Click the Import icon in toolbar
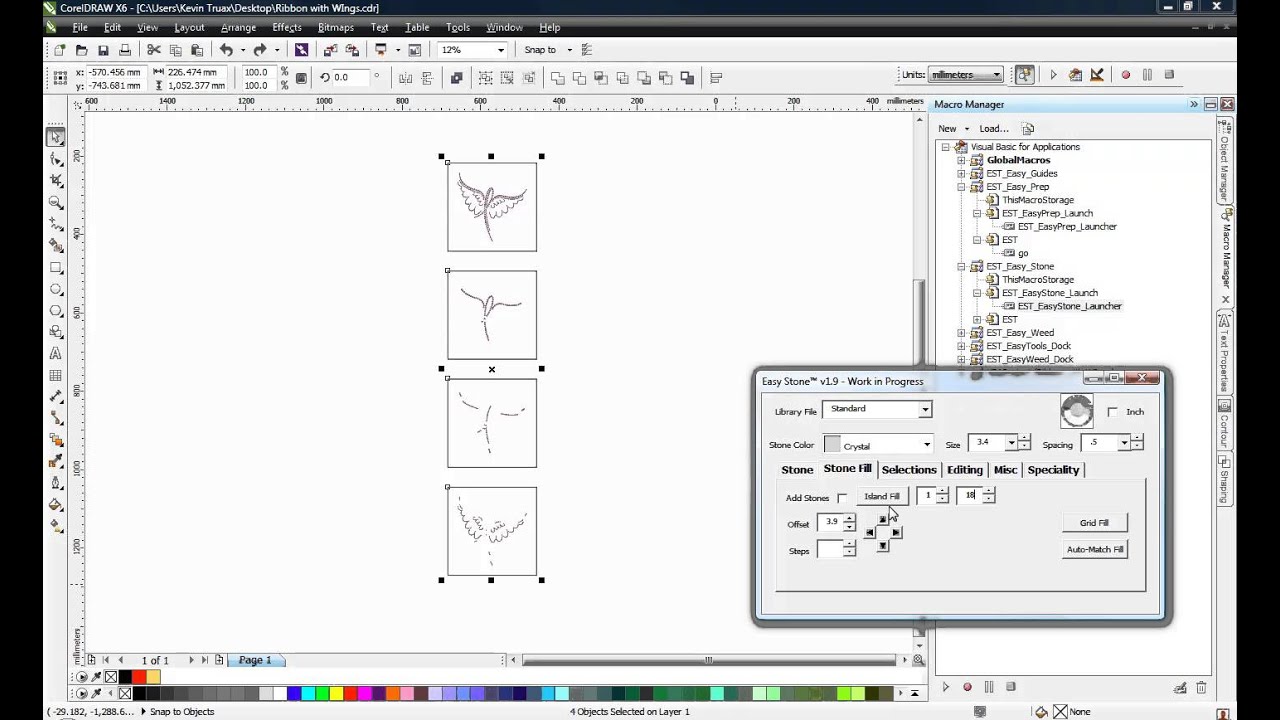The height and width of the screenshot is (720, 1280). pyautogui.click(x=330, y=50)
